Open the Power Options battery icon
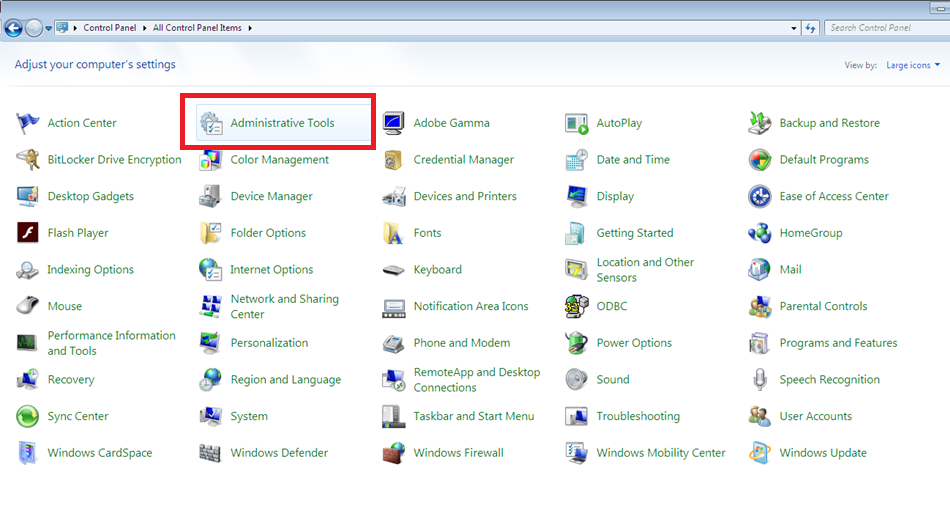Screen dimensions: 950x526 (x=576, y=343)
